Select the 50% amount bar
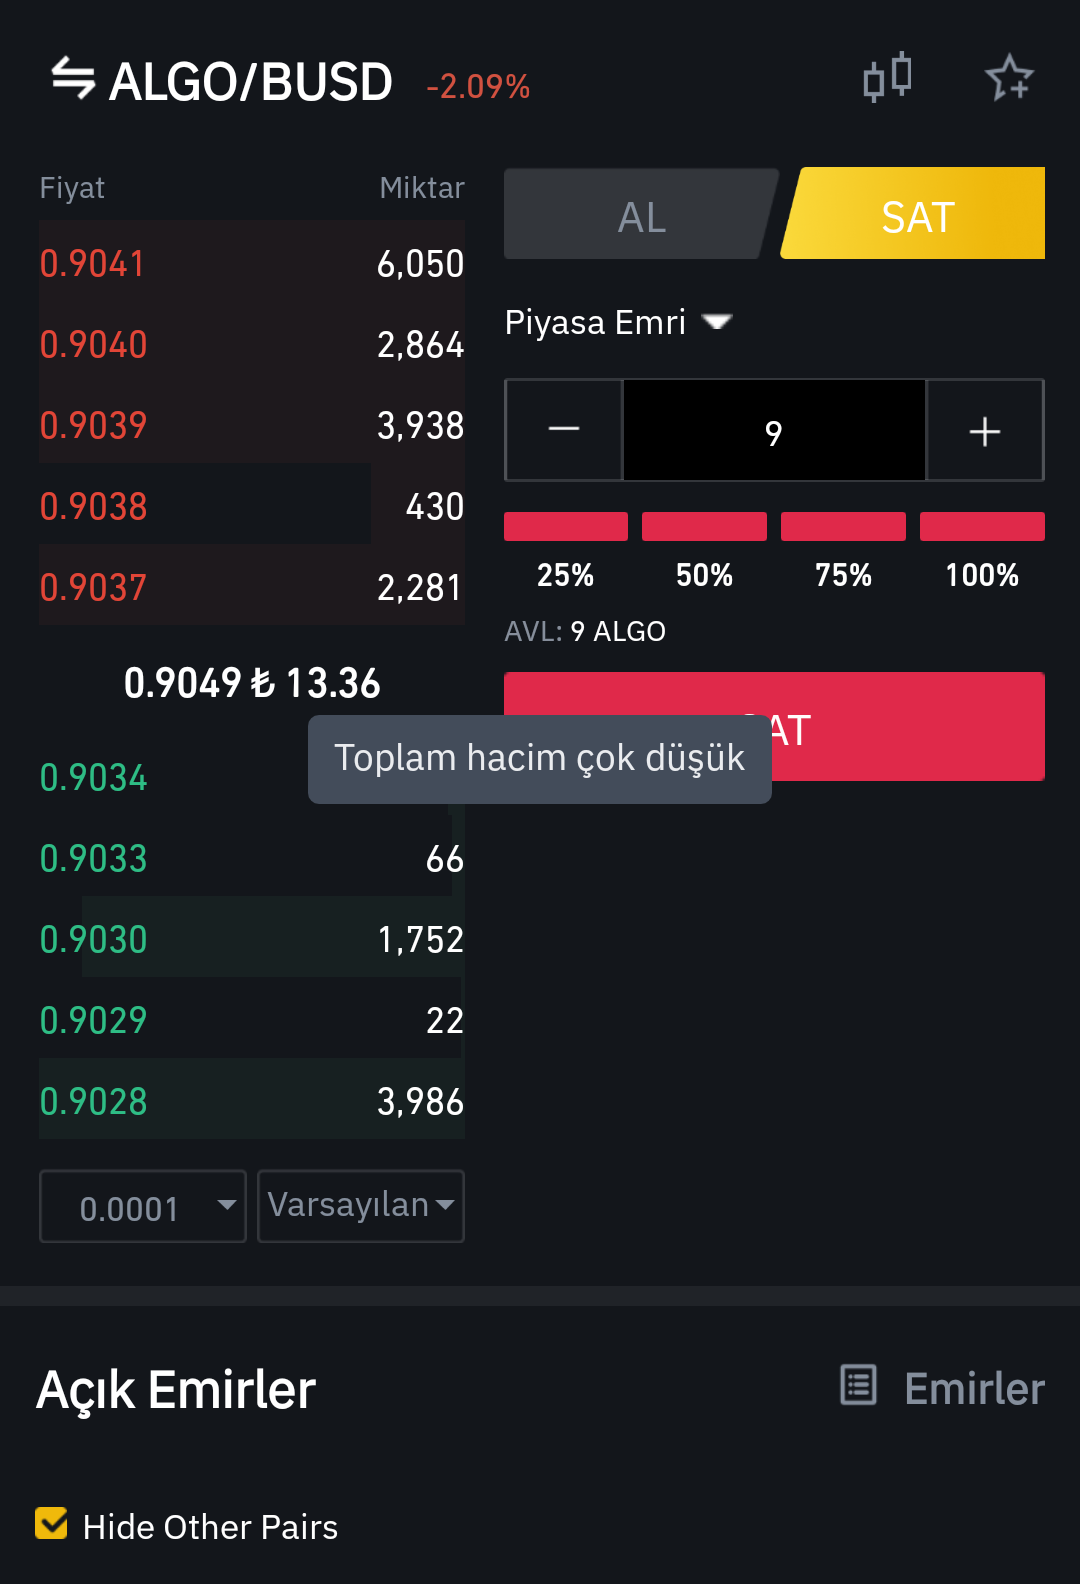The image size is (1080, 1584). (704, 526)
